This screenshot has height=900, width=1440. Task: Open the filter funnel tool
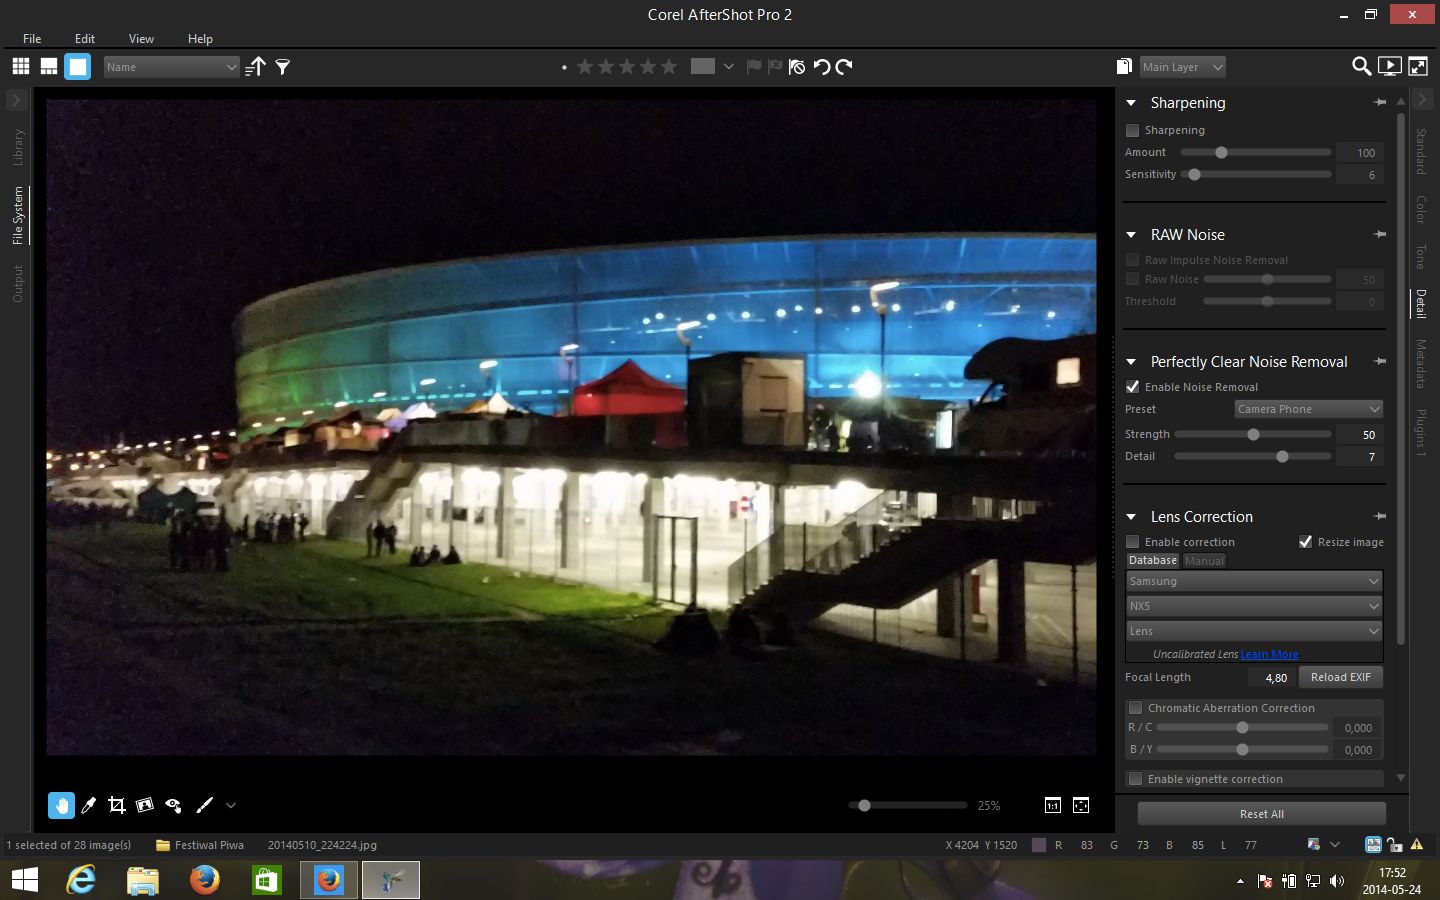pos(283,67)
